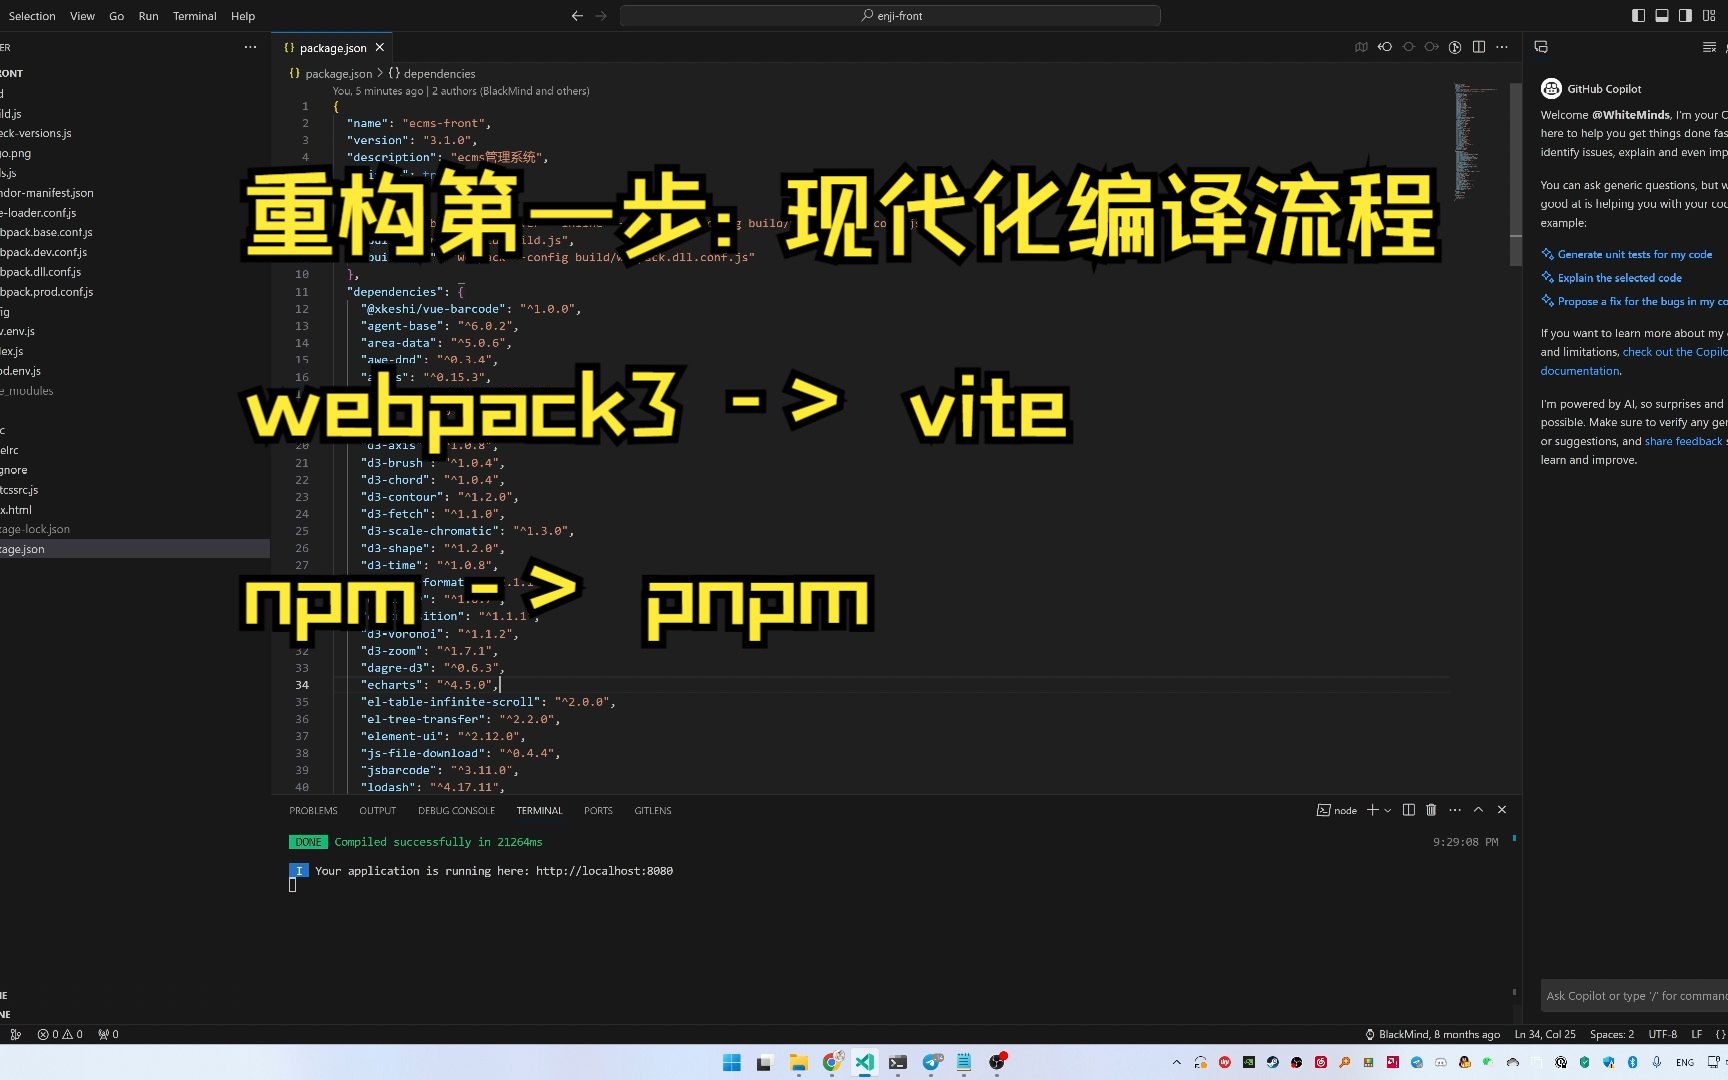This screenshot has width=1728, height=1080.
Task: Click the share feedback link
Action: 1683,441
